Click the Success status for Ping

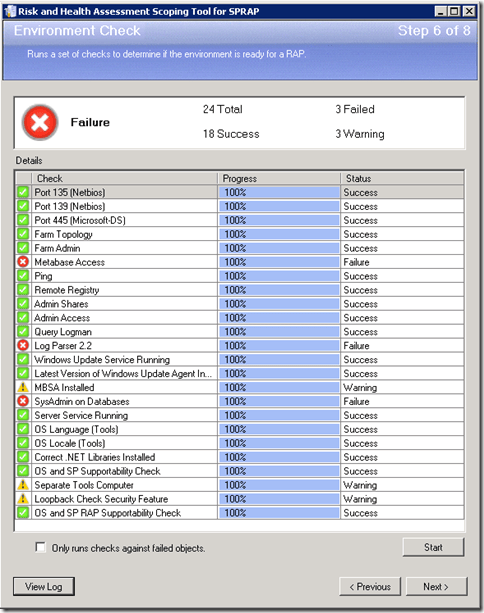[360, 276]
